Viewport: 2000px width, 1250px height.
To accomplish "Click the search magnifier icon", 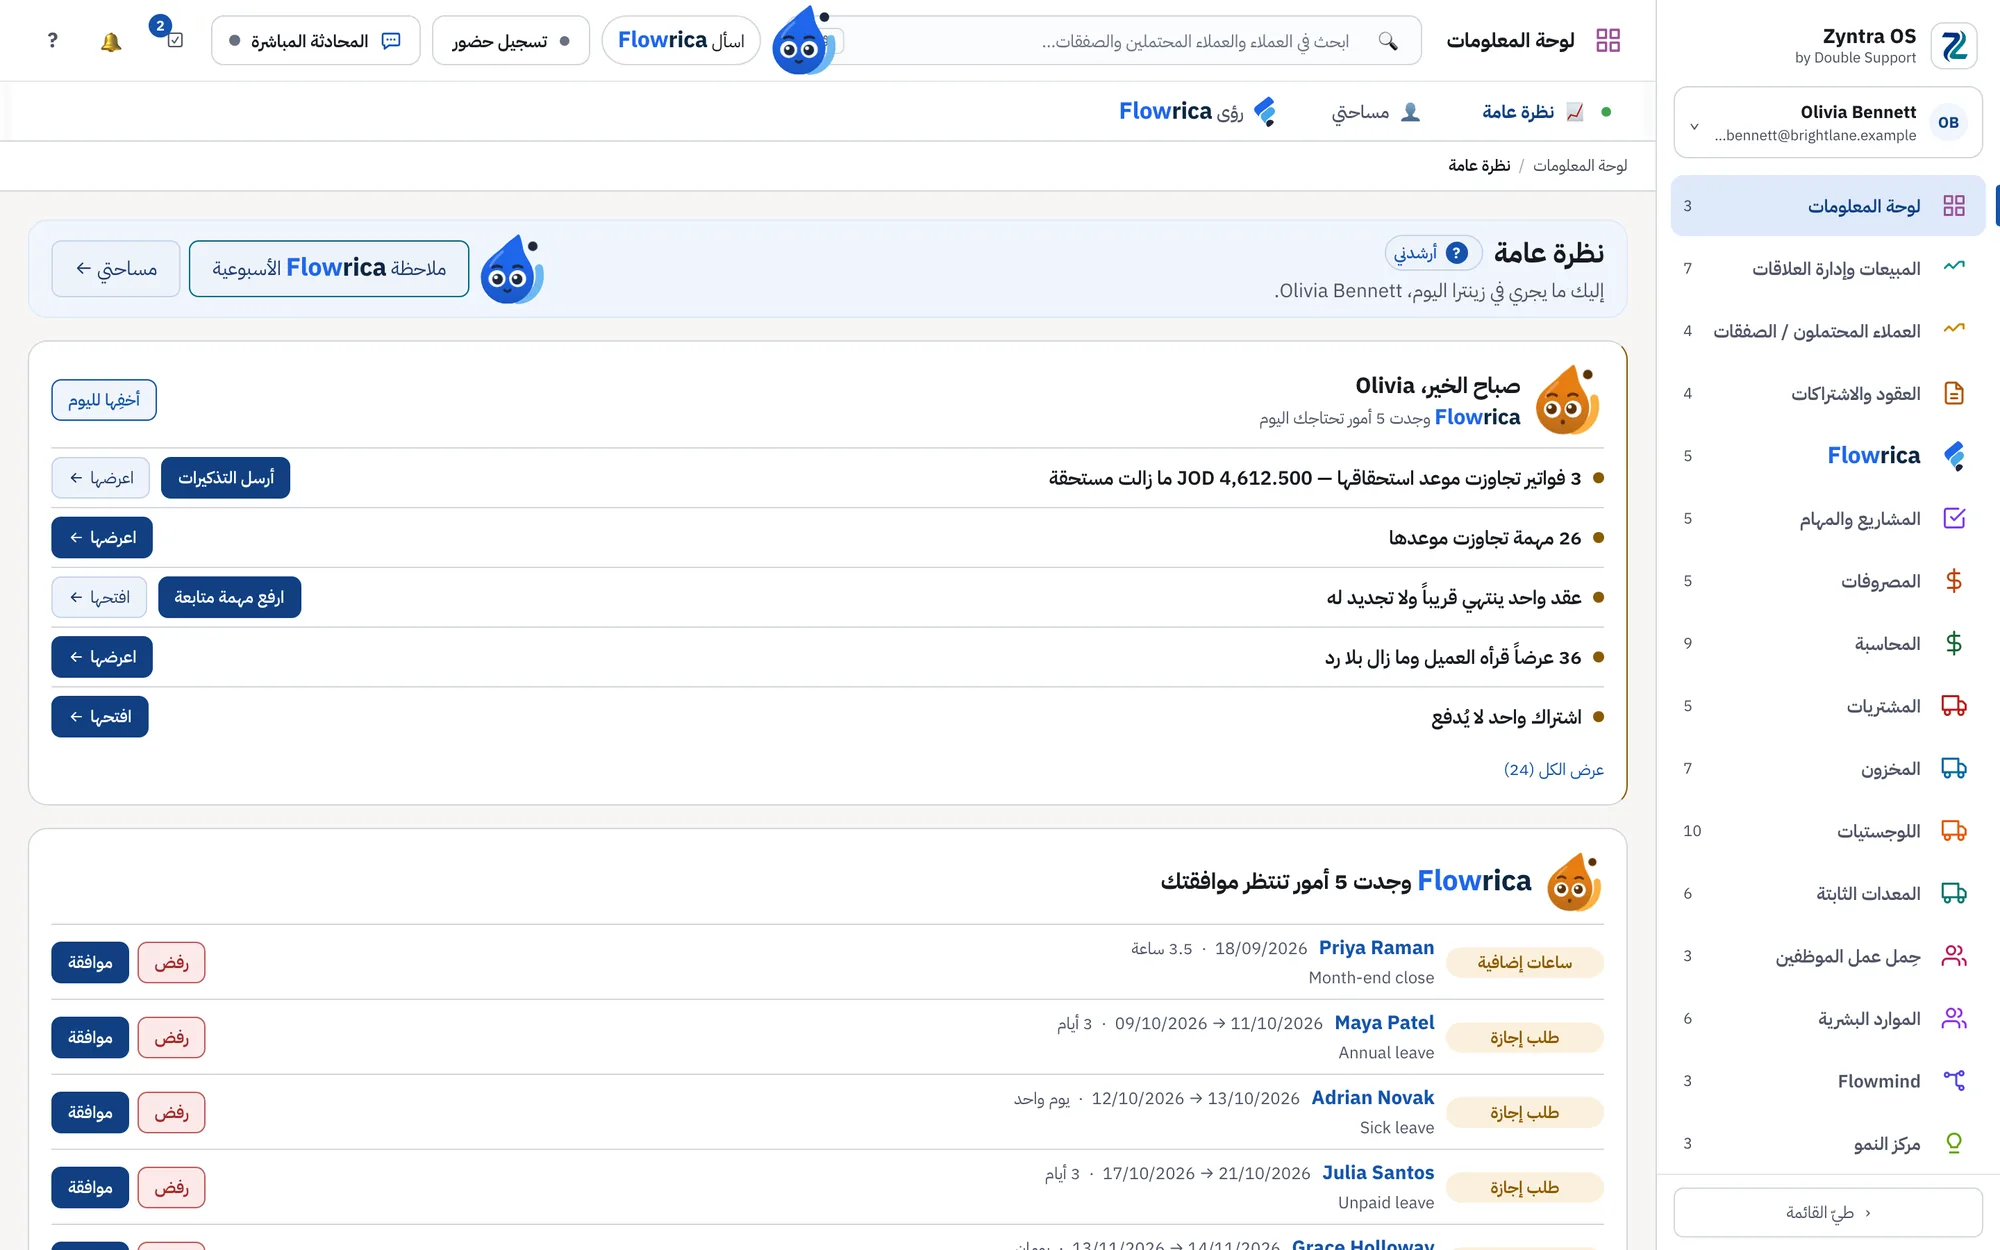I will pyautogui.click(x=1388, y=41).
